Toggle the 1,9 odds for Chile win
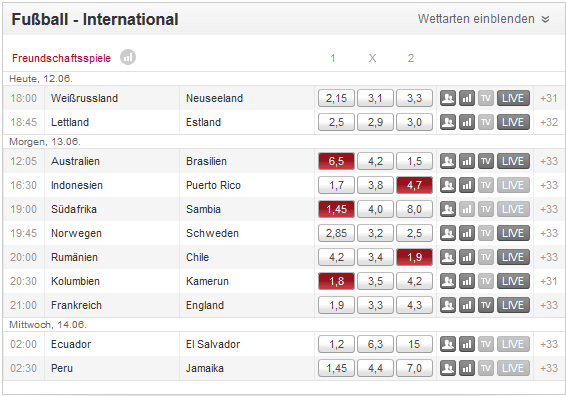This screenshot has width=566, height=396. pos(414,257)
